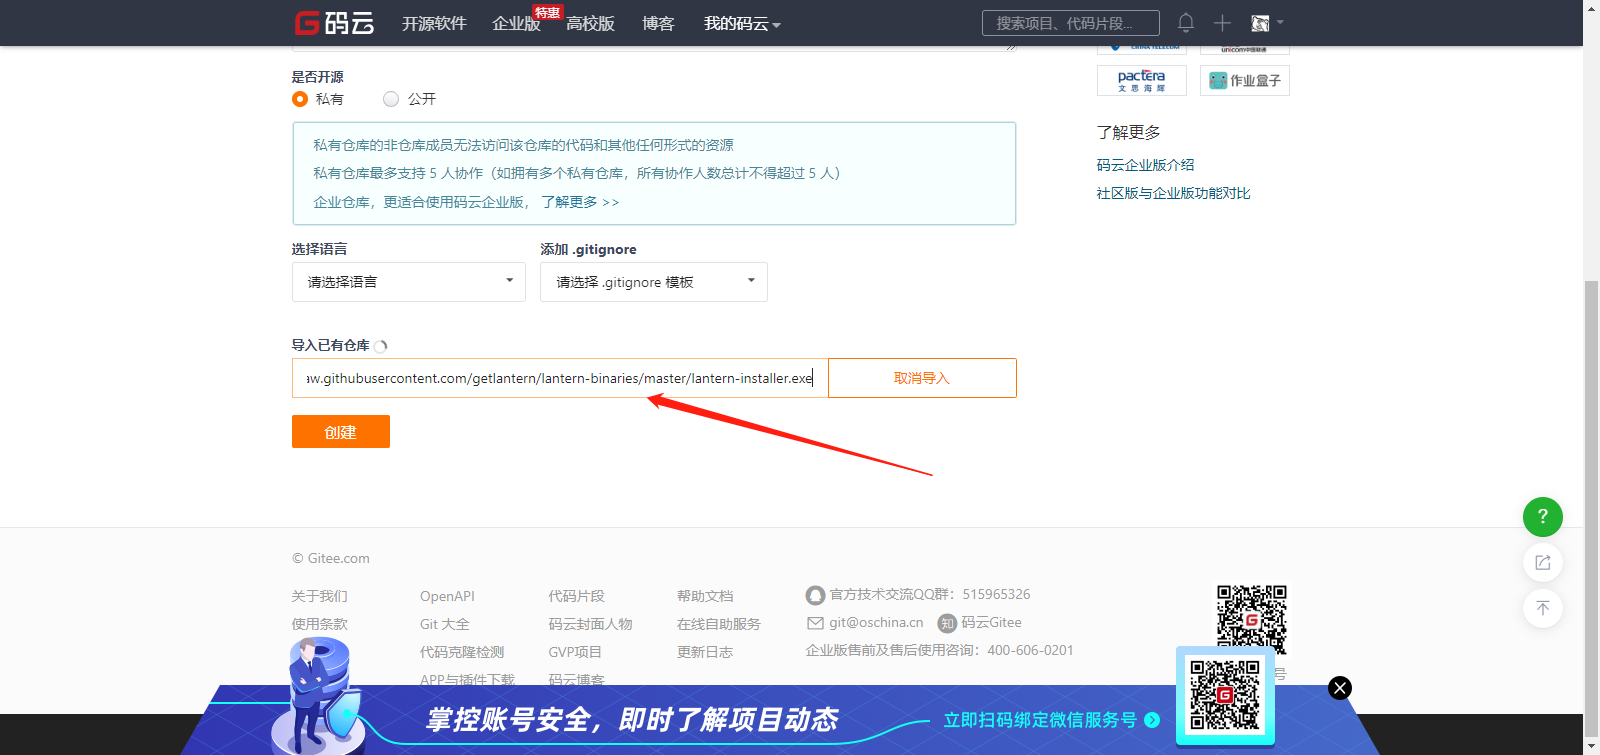Open the 企业版 nav item
This screenshot has width=1600, height=755.
(516, 23)
